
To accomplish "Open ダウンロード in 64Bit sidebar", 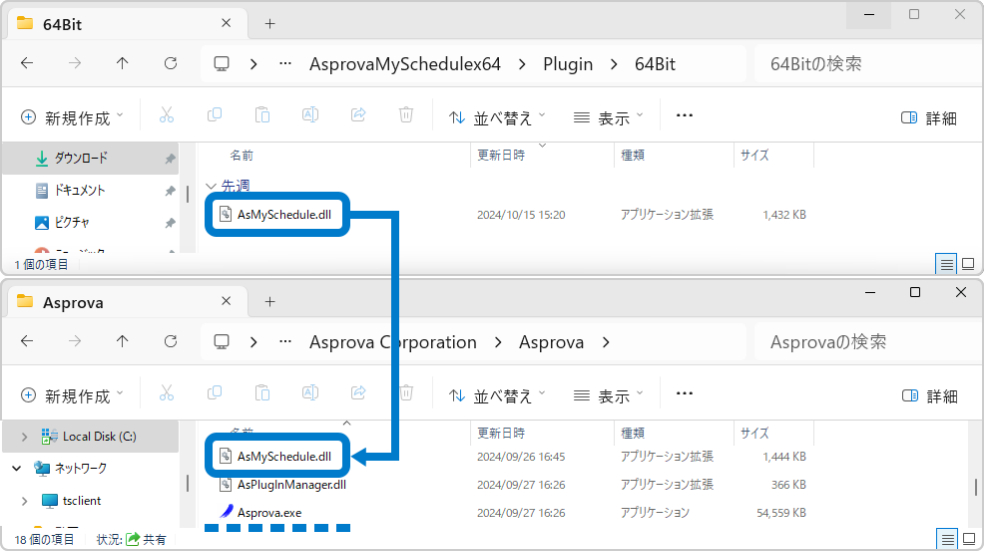I will point(91,158).
